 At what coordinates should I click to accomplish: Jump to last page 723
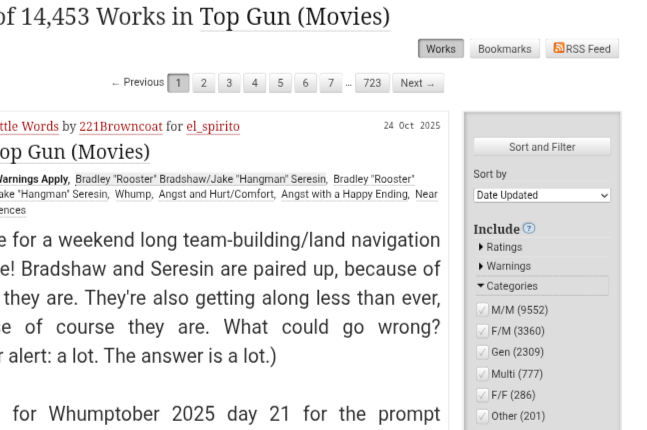pyautogui.click(x=372, y=83)
